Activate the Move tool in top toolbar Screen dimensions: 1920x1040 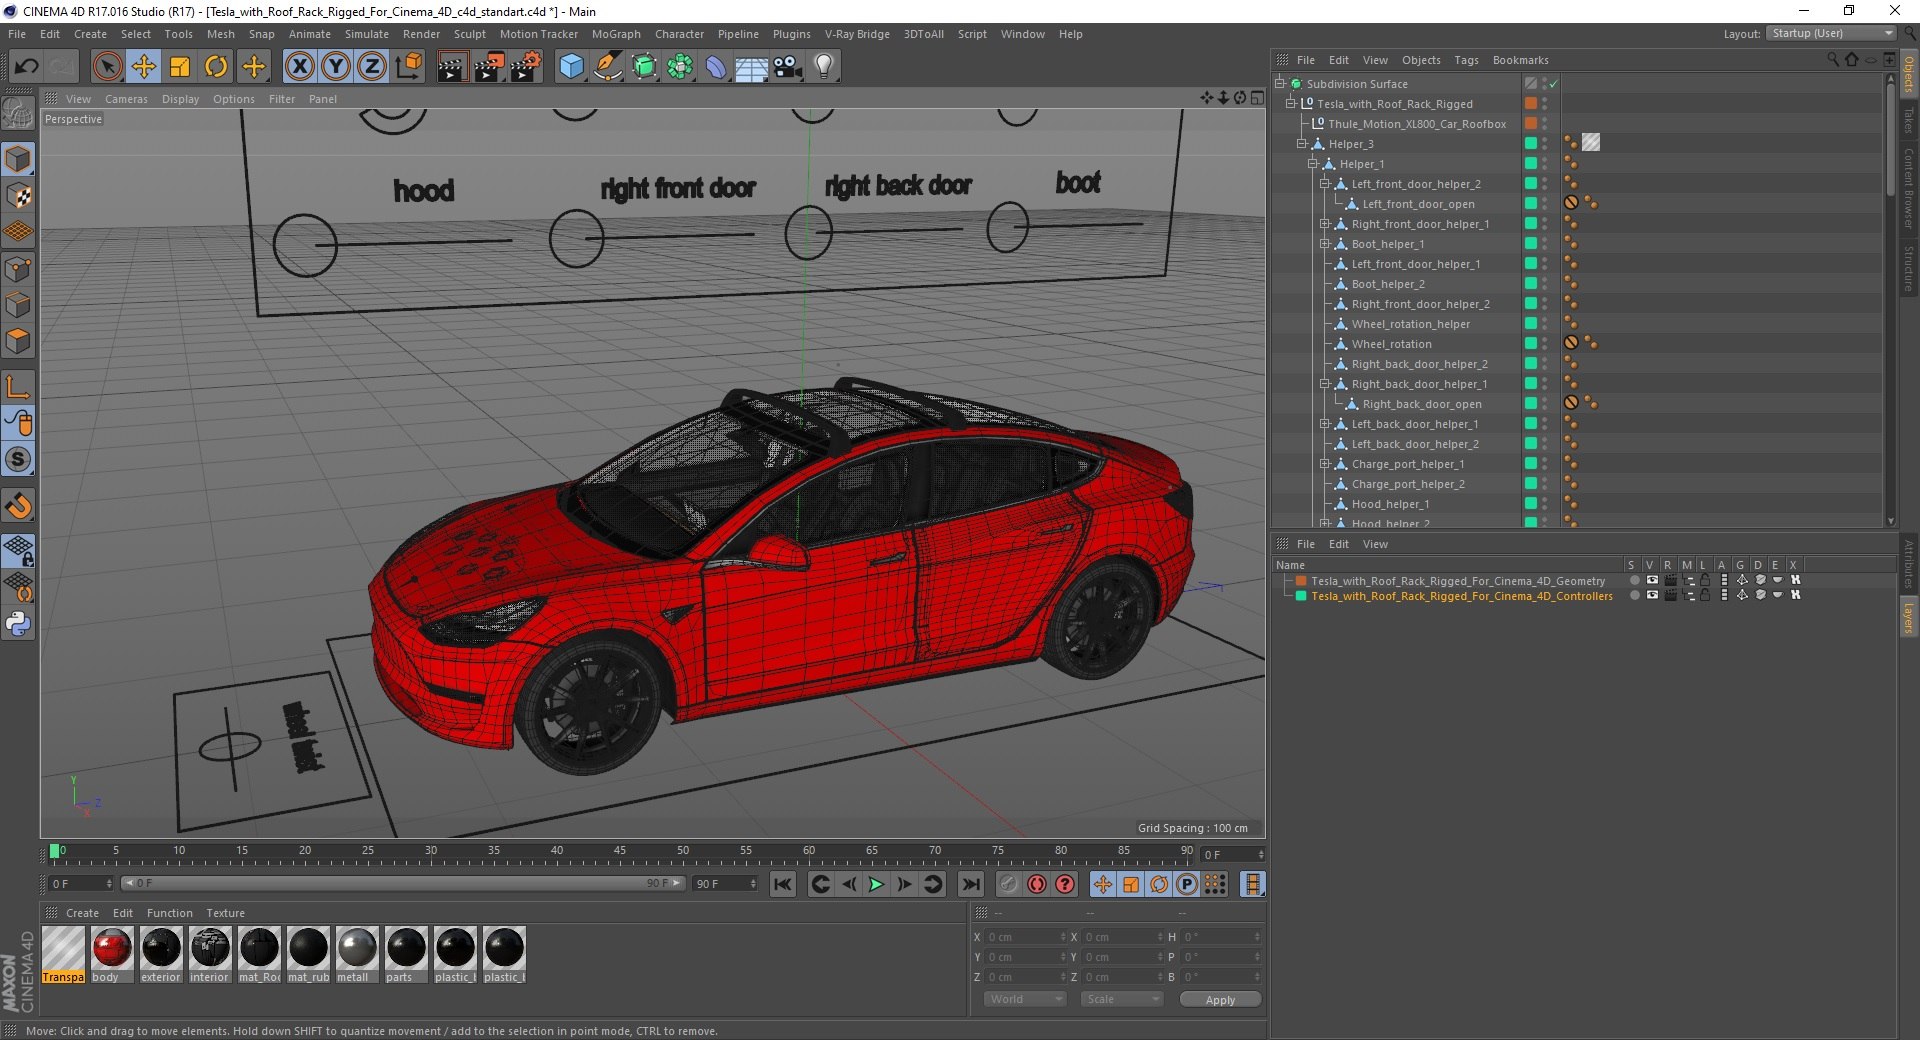[143, 67]
